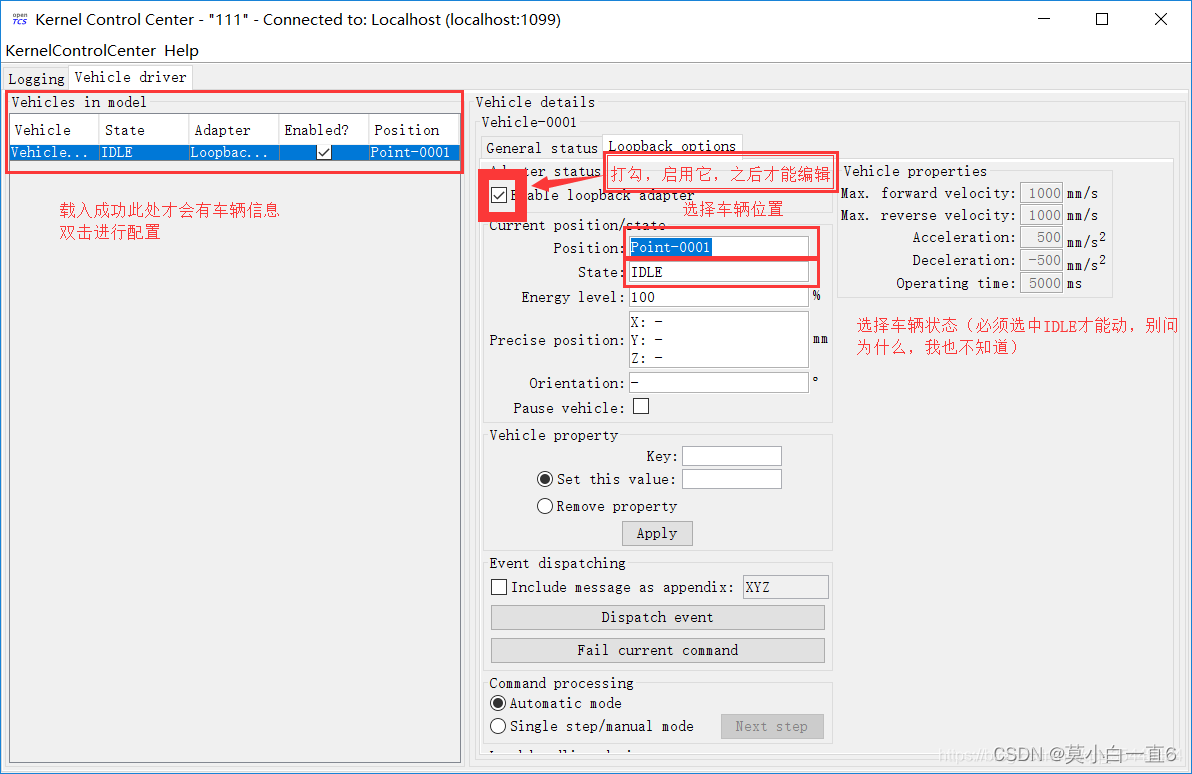The width and height of the screenshot is (1192, 774).
Task: Select the Vehicle... cell in the table row
Action: pos(54,152)
